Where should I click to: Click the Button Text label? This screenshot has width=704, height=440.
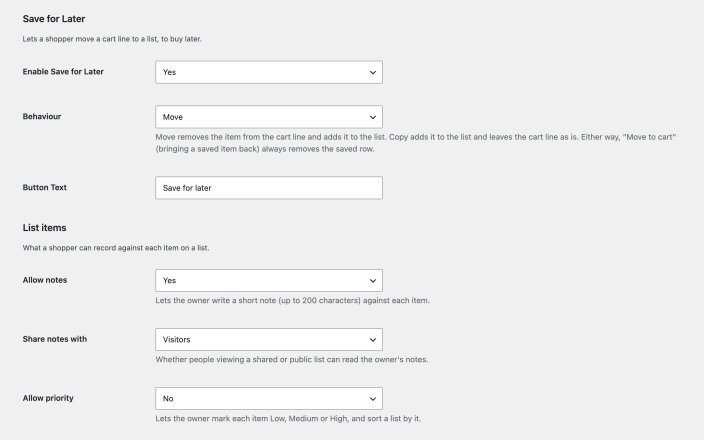click(44, 187)
